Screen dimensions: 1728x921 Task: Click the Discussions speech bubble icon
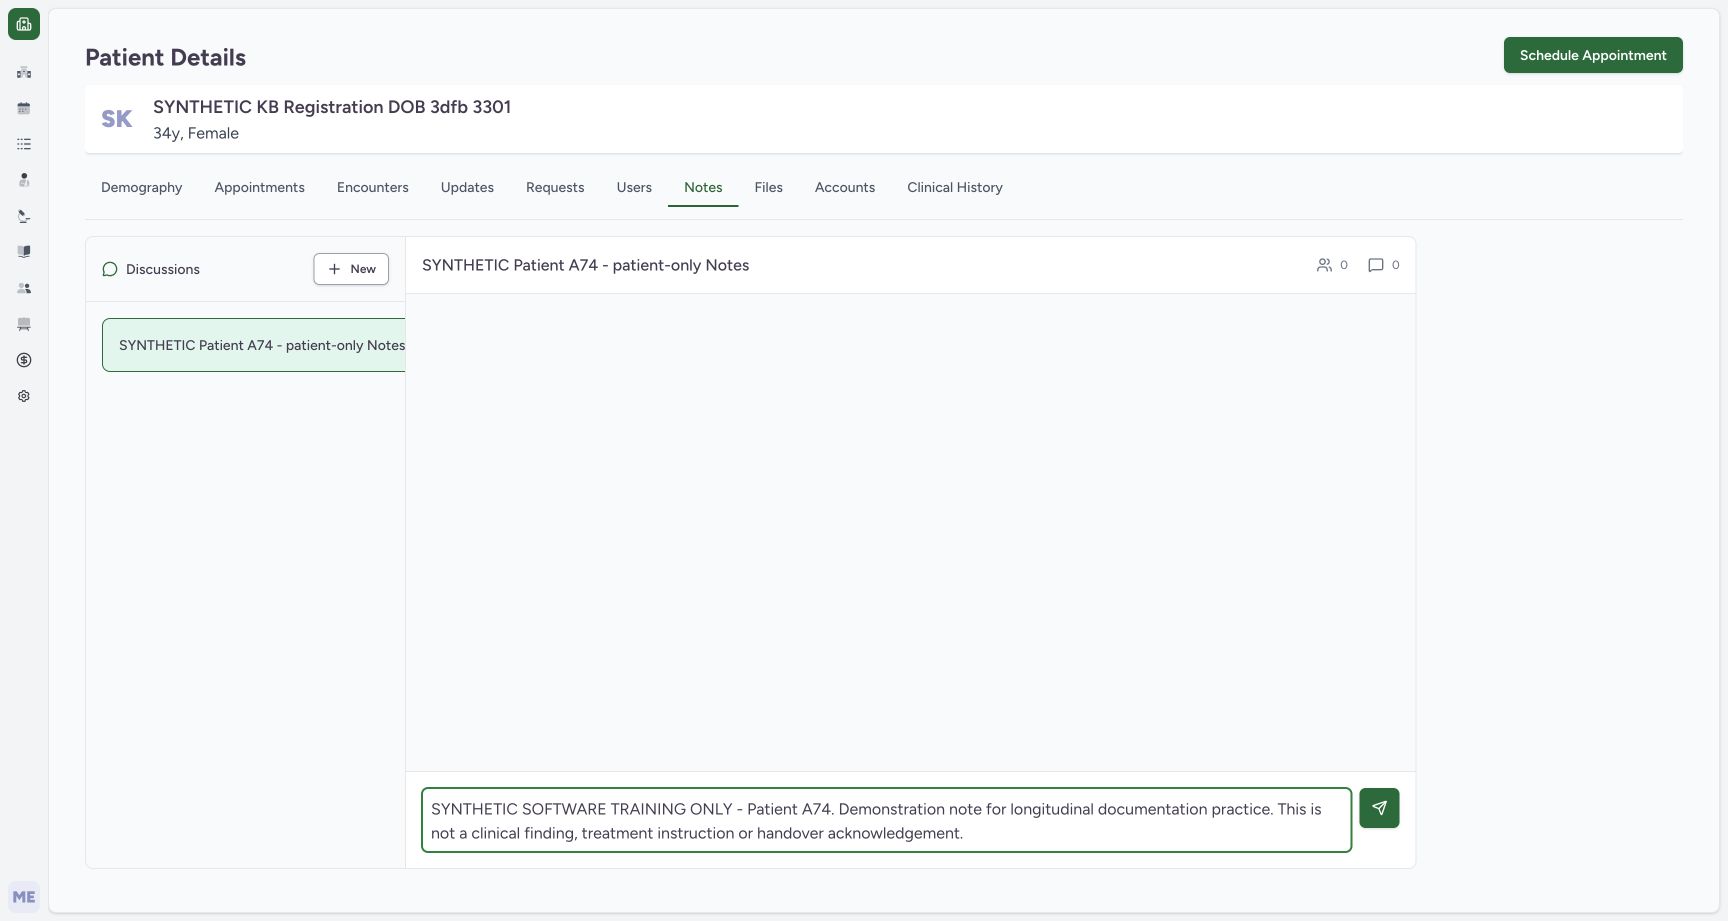tap(110, 269)
